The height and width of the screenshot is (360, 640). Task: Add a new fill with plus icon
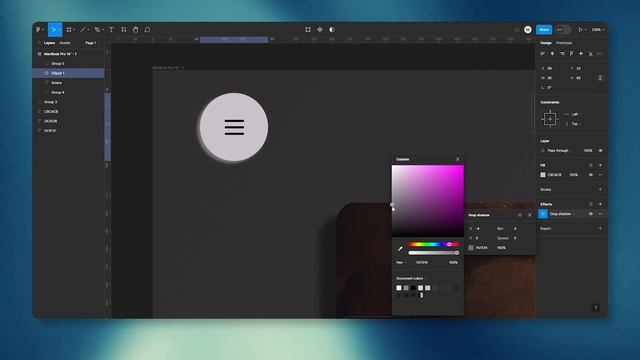[600, 165]
